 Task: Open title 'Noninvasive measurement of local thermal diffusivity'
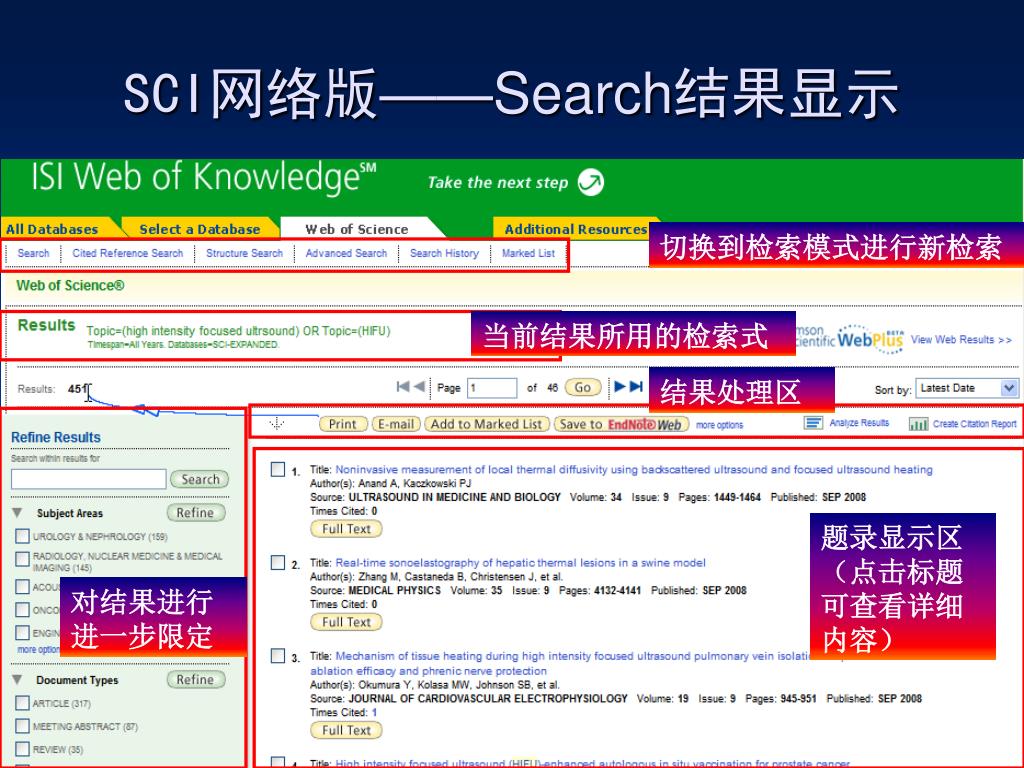(634, 470)
